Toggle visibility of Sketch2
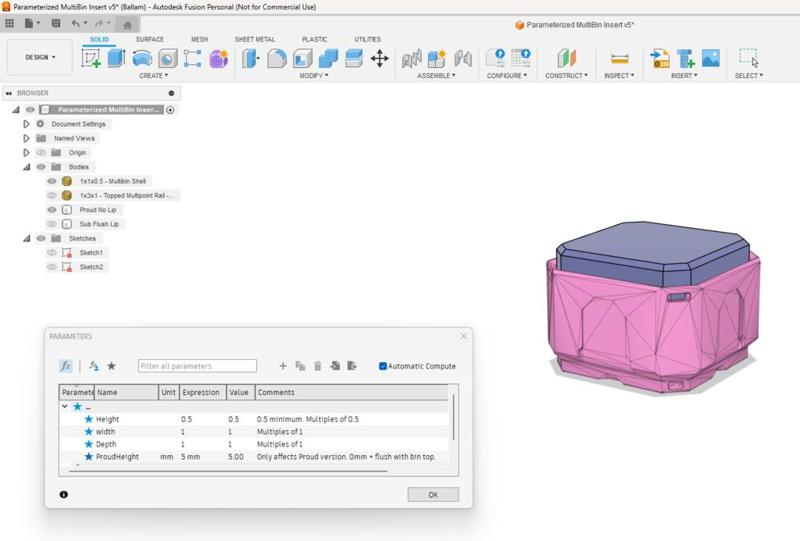Screen dimensions: 800x541 pyautogui.click(x=52, y=267)
